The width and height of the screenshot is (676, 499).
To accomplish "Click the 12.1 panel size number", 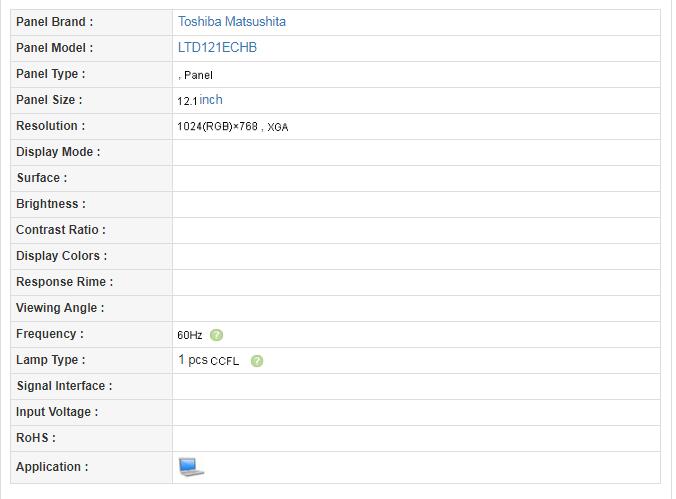I will (x=187, y=101).
